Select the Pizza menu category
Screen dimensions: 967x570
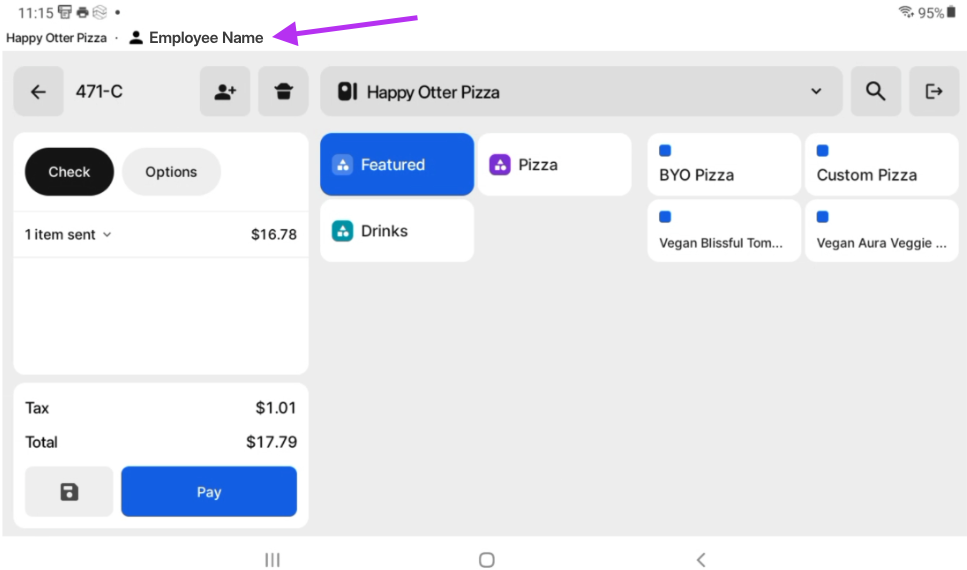click(x=554, y=165)
